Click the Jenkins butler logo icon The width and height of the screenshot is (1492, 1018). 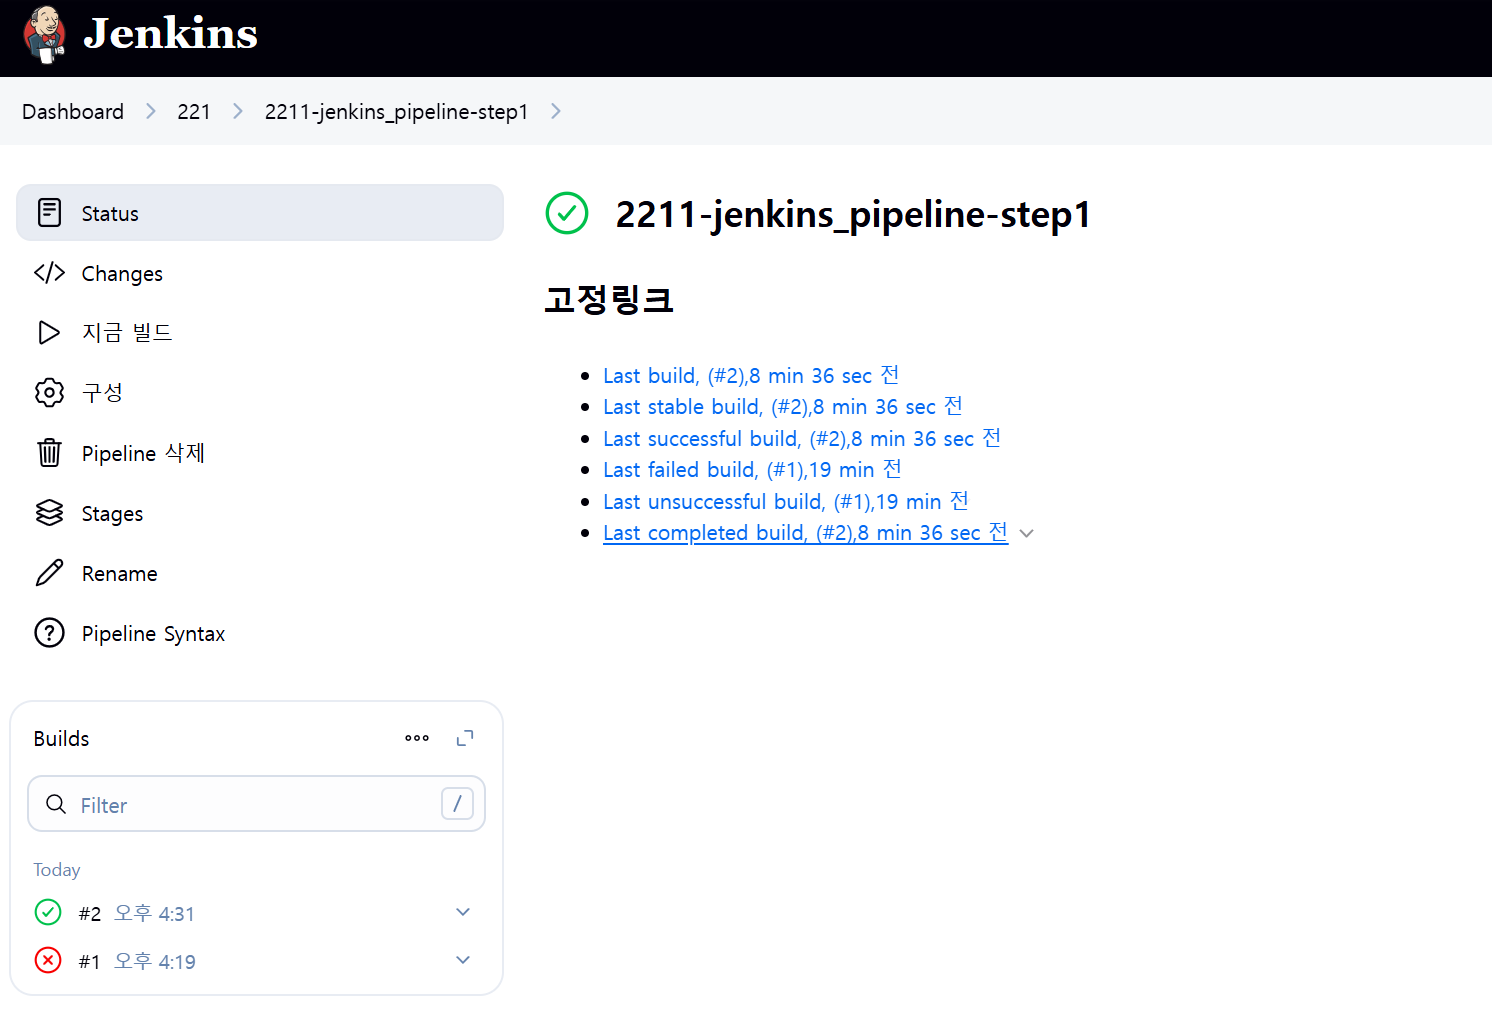44,35
